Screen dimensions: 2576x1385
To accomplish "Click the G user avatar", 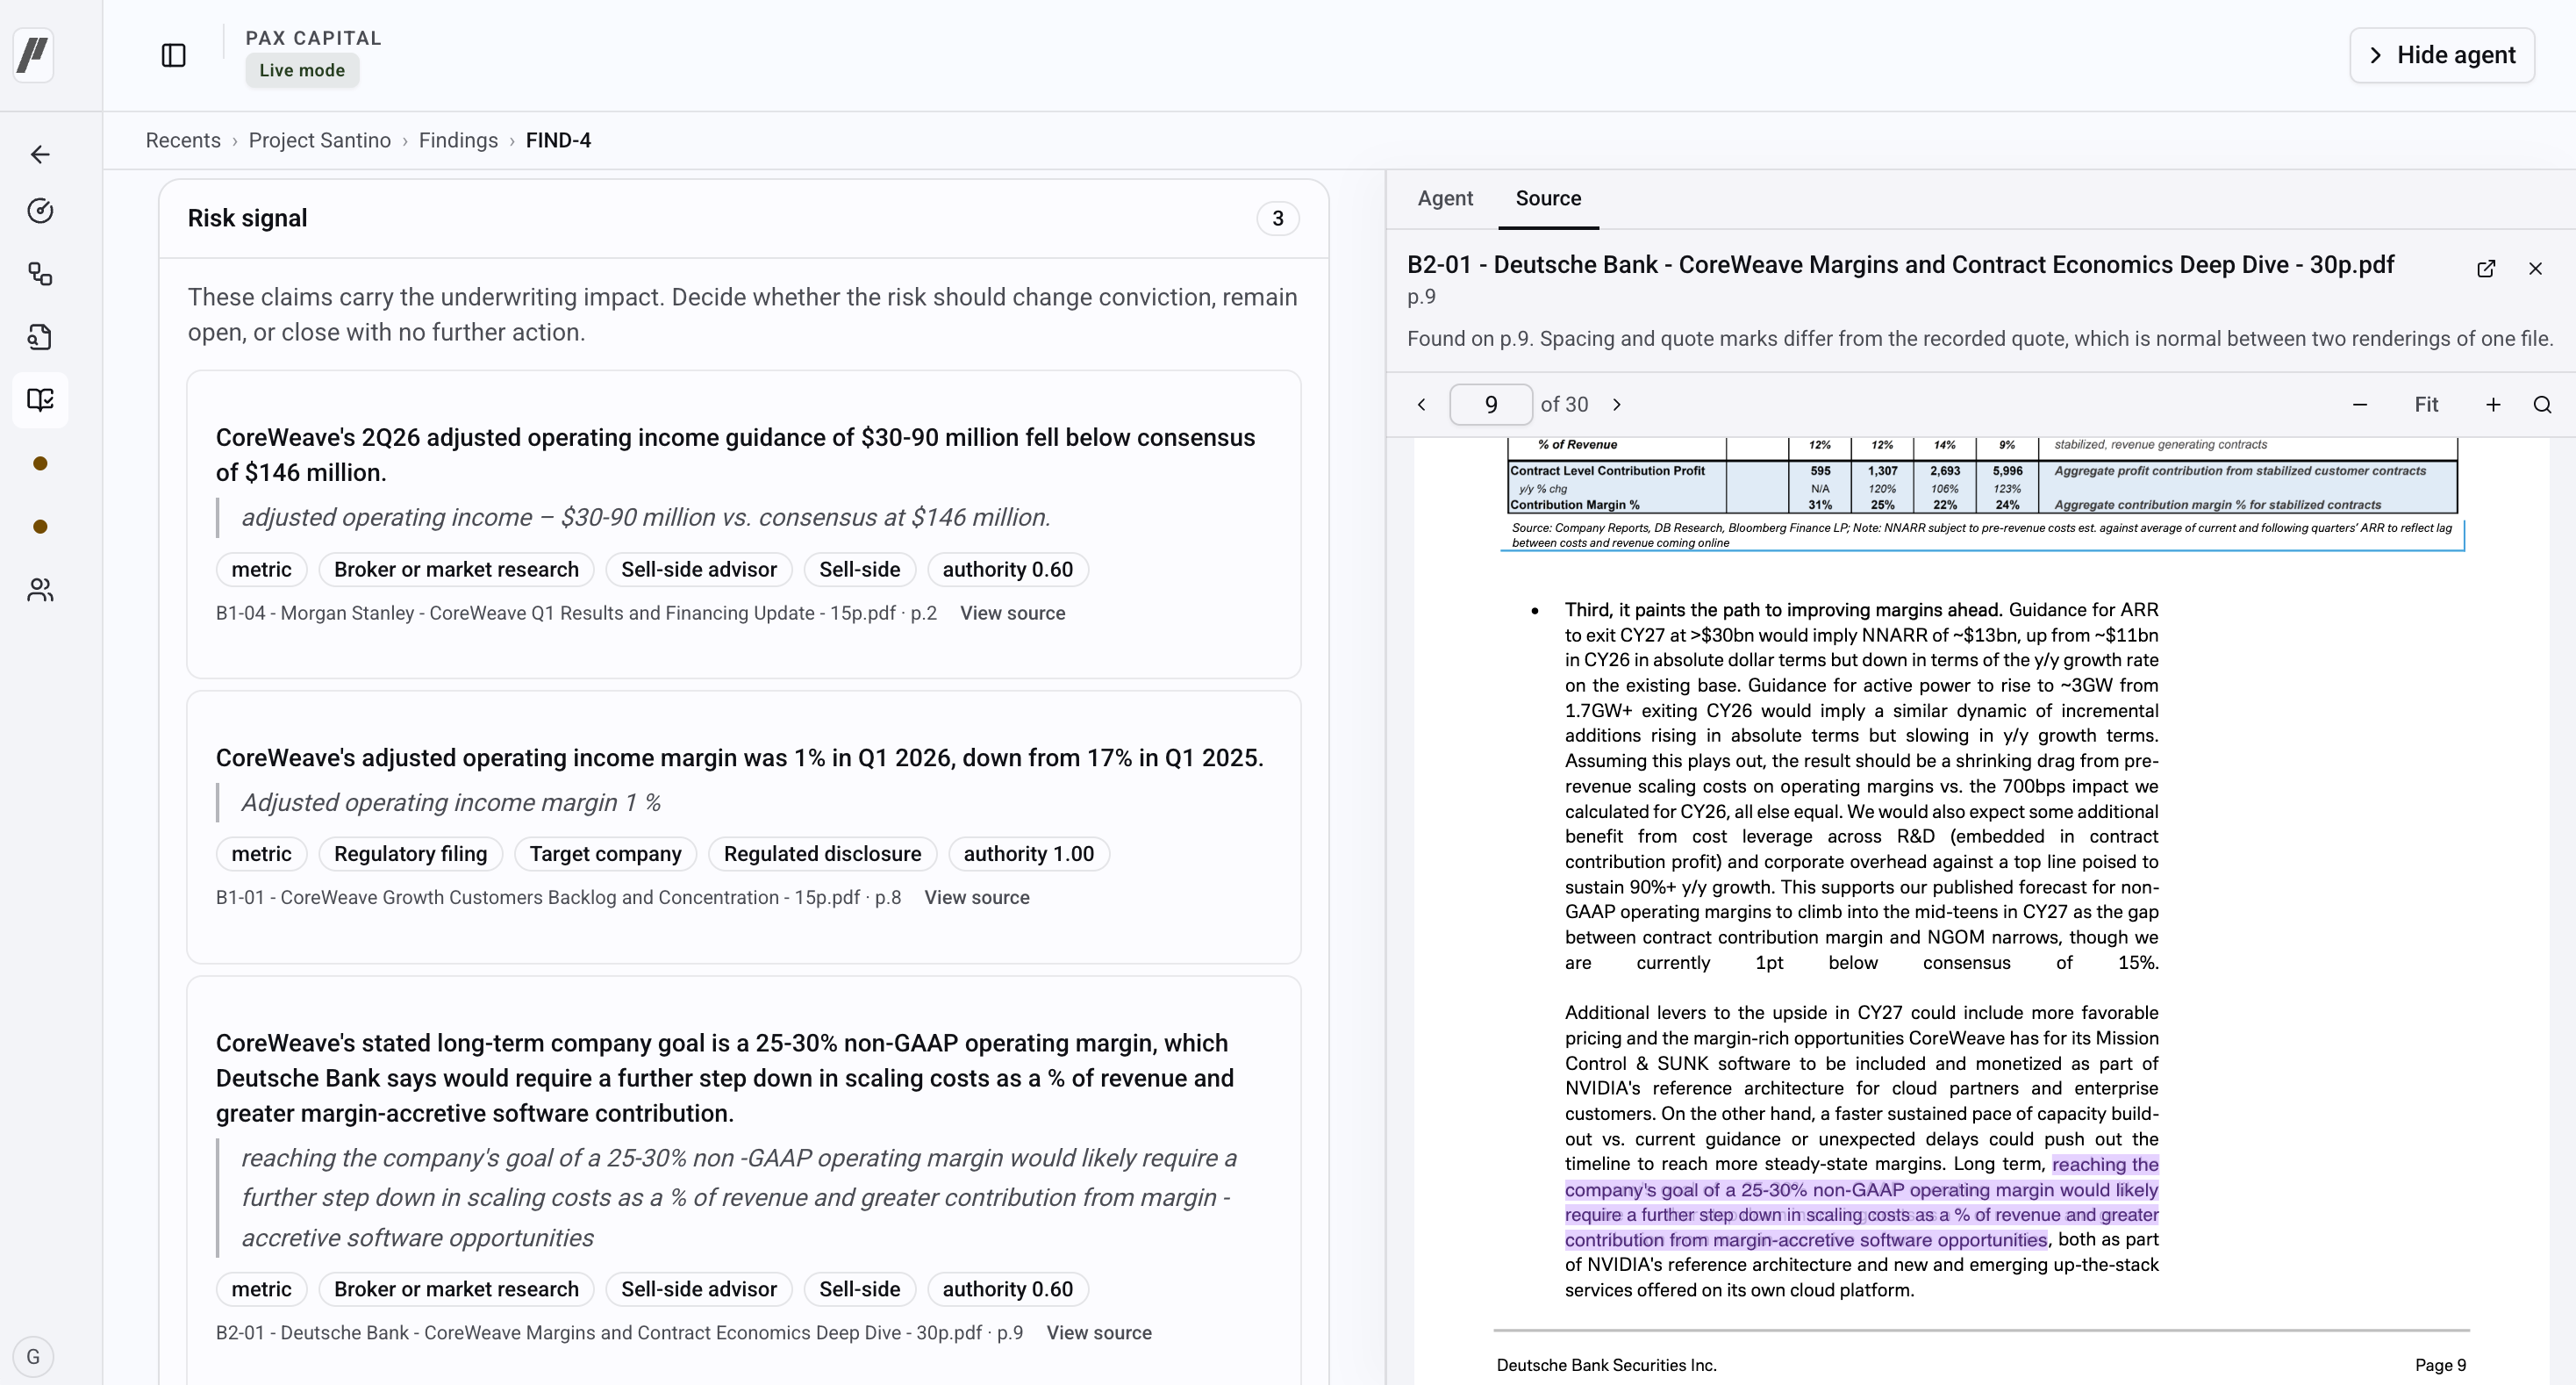I will point(34,1356).
